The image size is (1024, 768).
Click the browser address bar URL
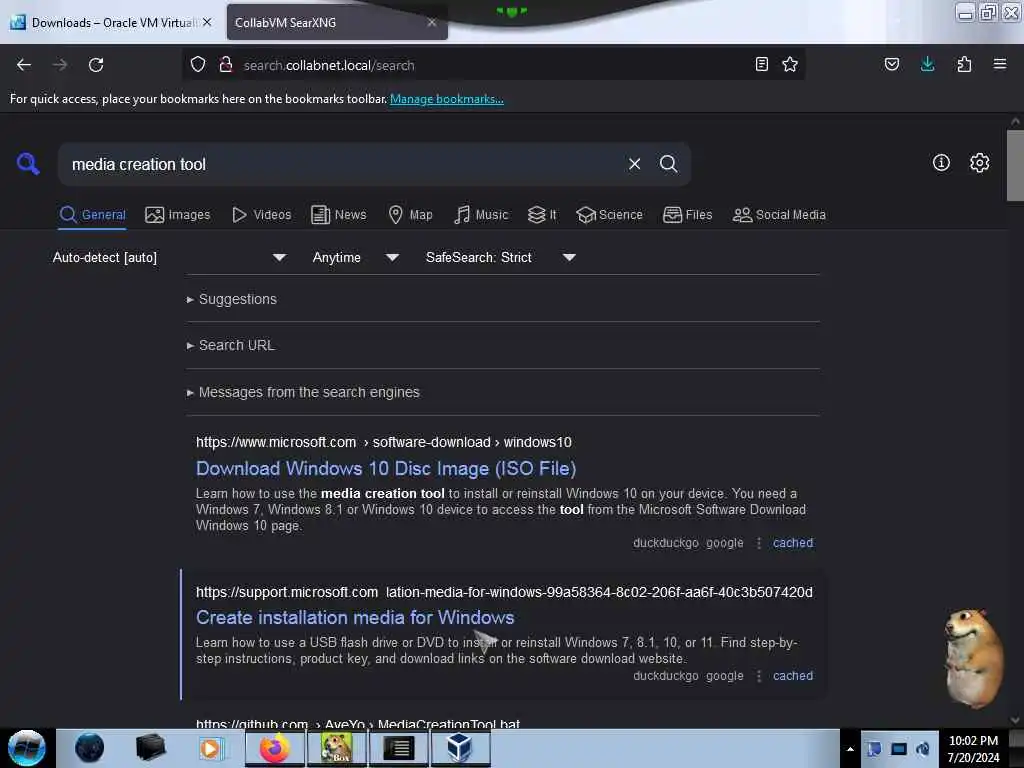click(x=329, y=65)
